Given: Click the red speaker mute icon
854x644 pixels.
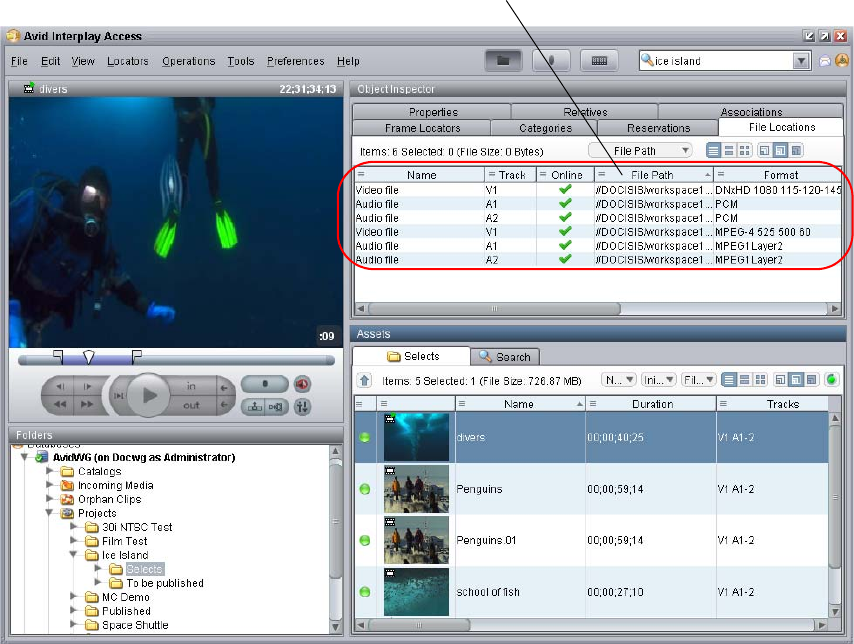Looking at the screenshot, I should coord(302,384).
